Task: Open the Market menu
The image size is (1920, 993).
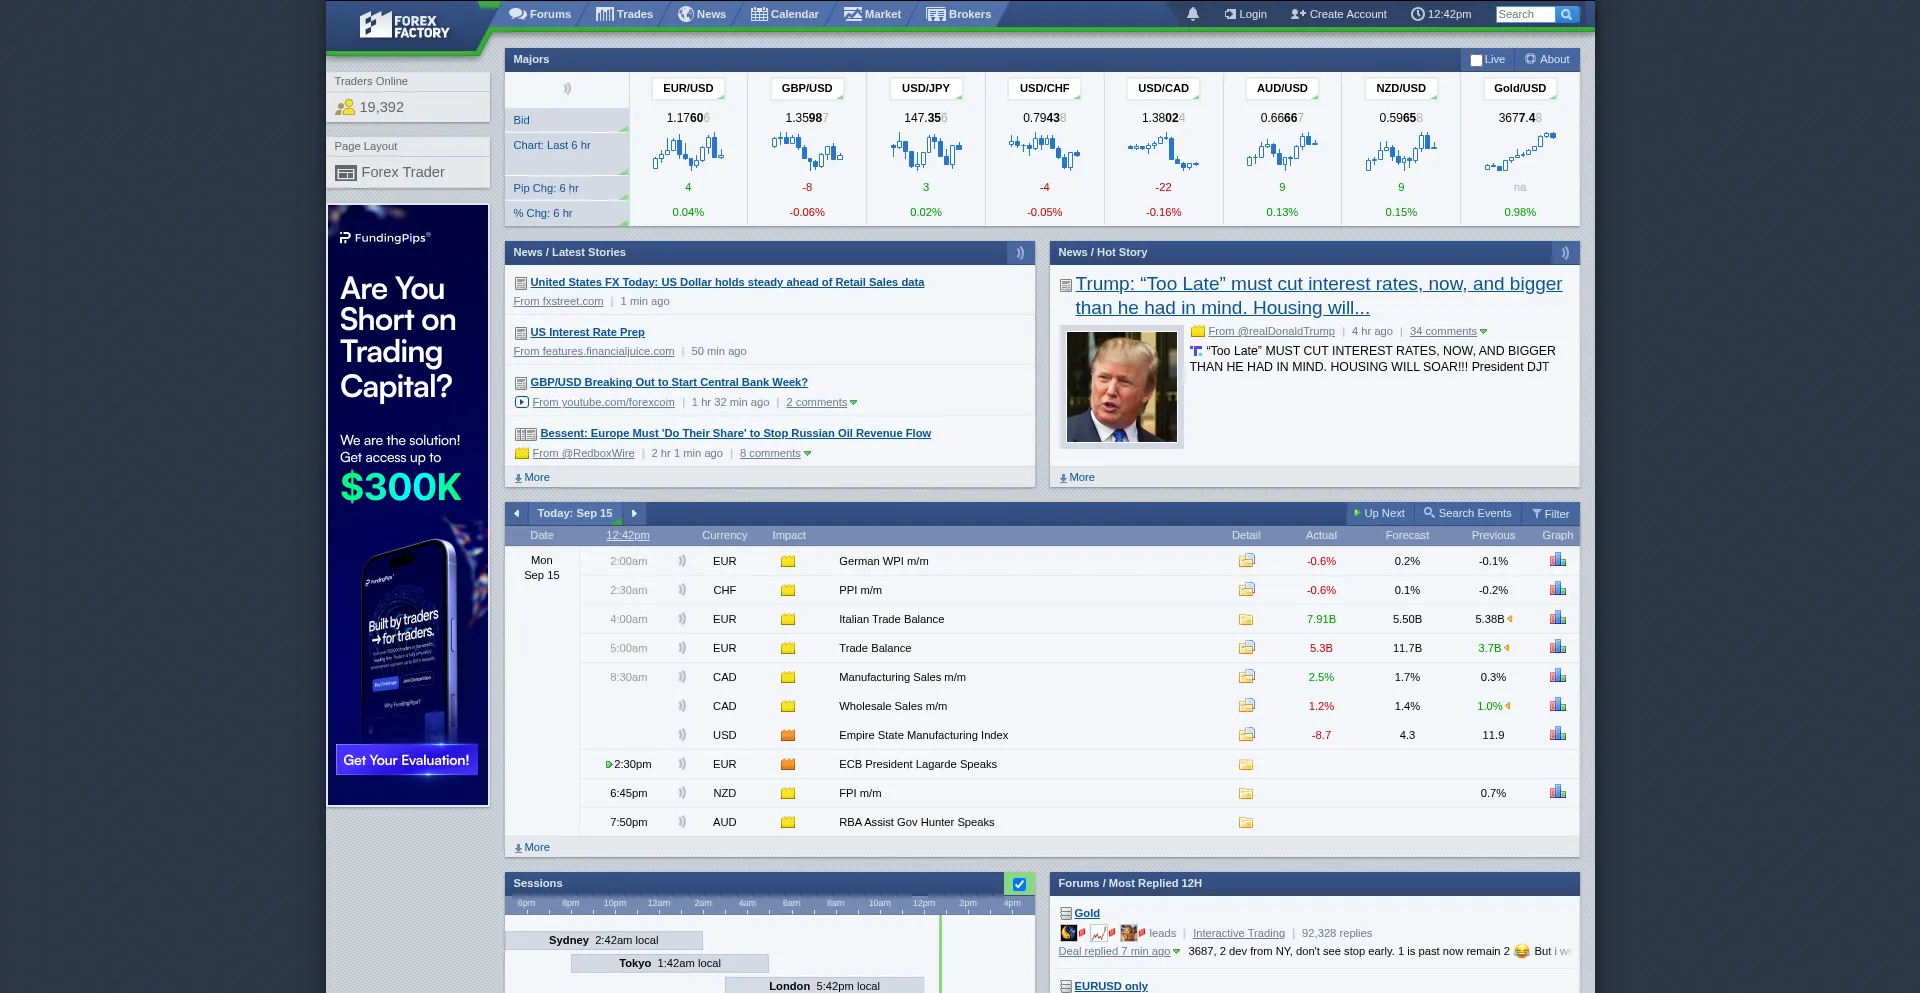Action: tap(872, 14)
